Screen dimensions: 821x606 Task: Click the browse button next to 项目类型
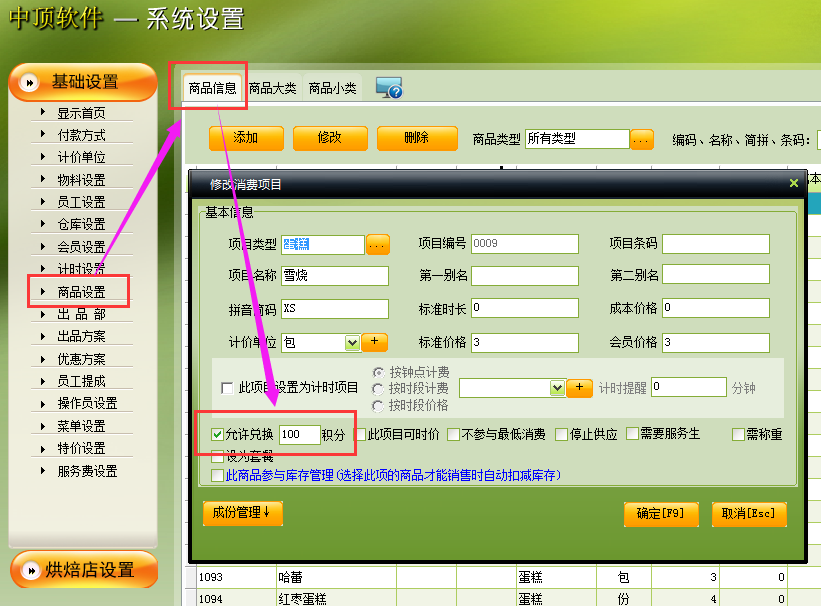click(377, 244)
